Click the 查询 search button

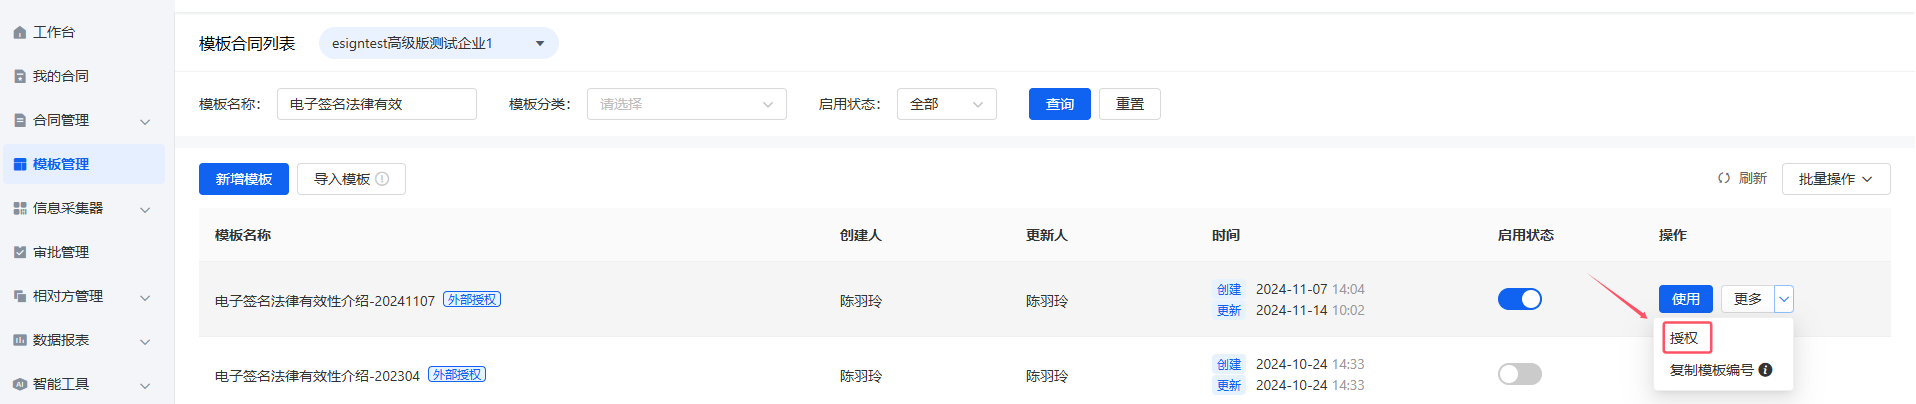[x=1060, y=104]
